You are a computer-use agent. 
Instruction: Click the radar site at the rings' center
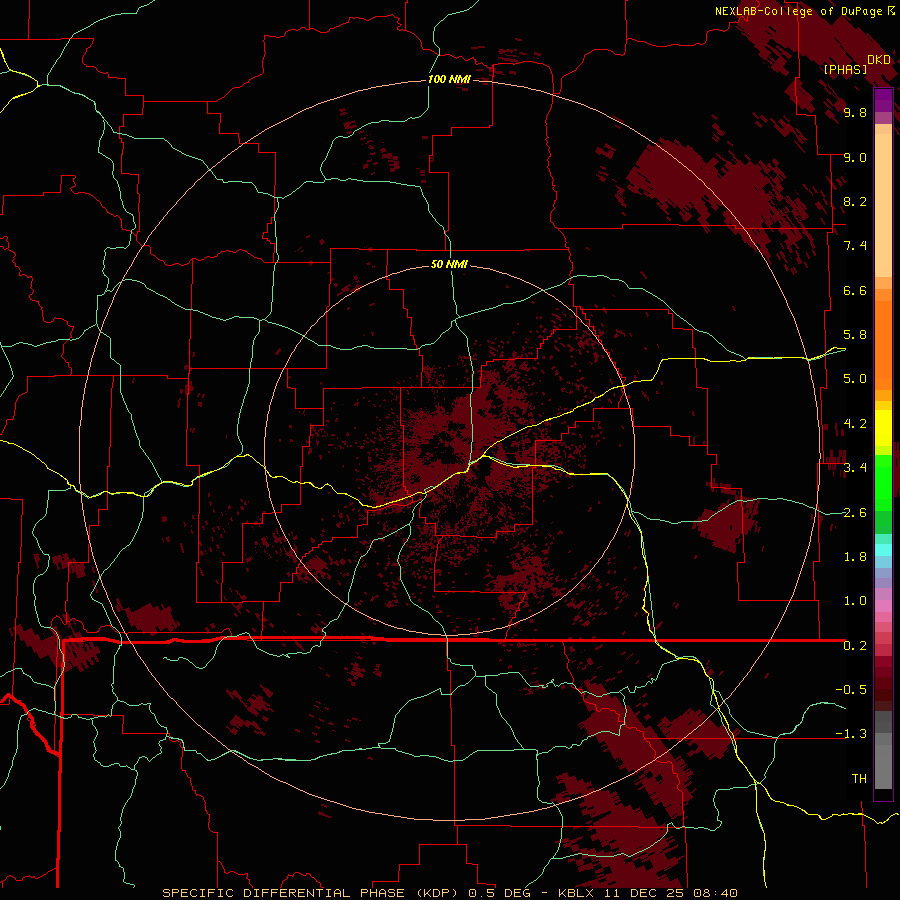[x=449, y=451]
